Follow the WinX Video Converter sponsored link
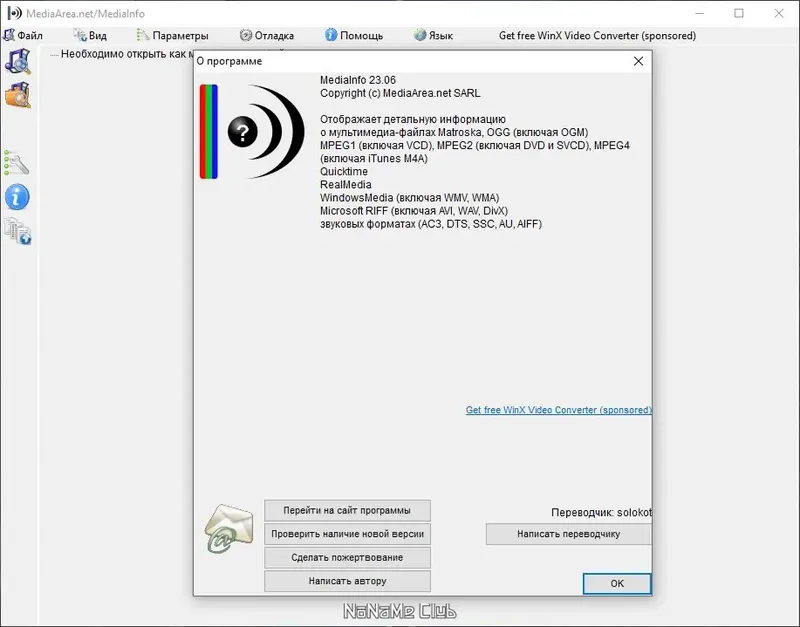800x627 pixels. coord(558,410)
